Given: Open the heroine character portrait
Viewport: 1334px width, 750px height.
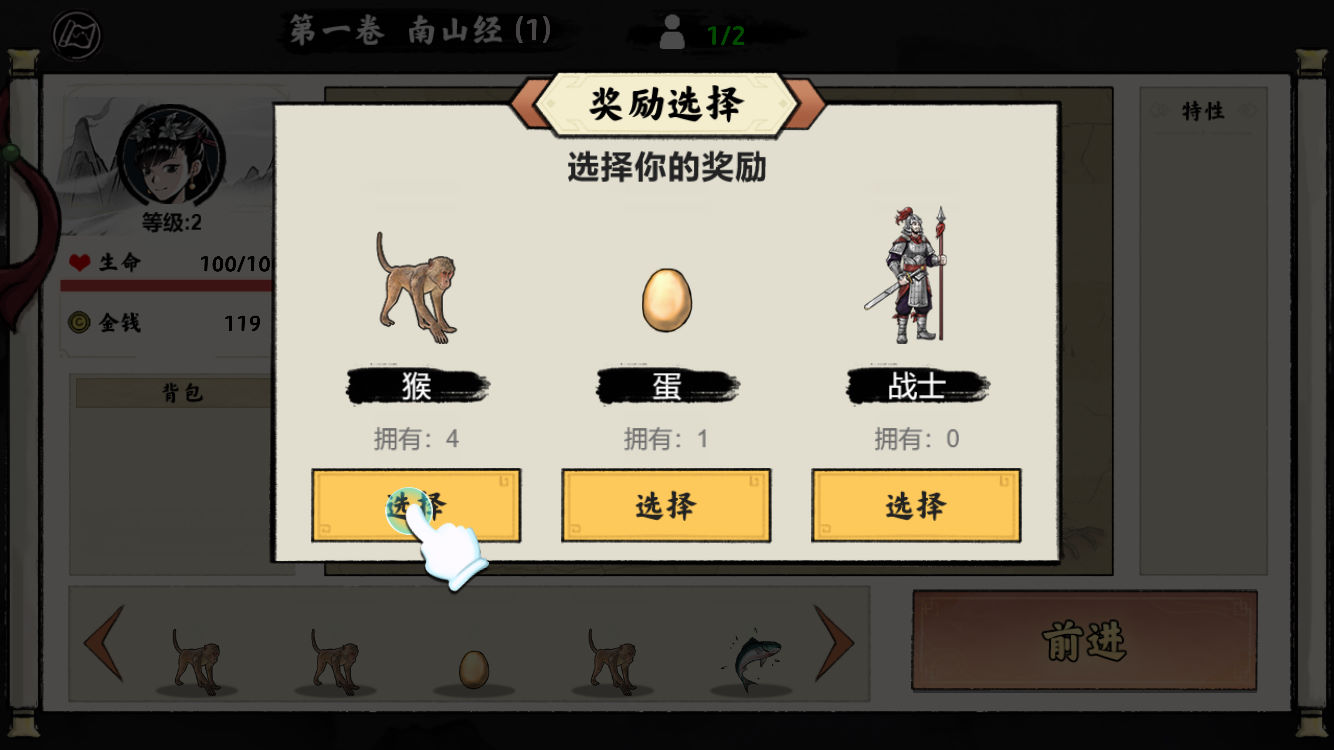Looking at the screenshot, I should point(170,159).
